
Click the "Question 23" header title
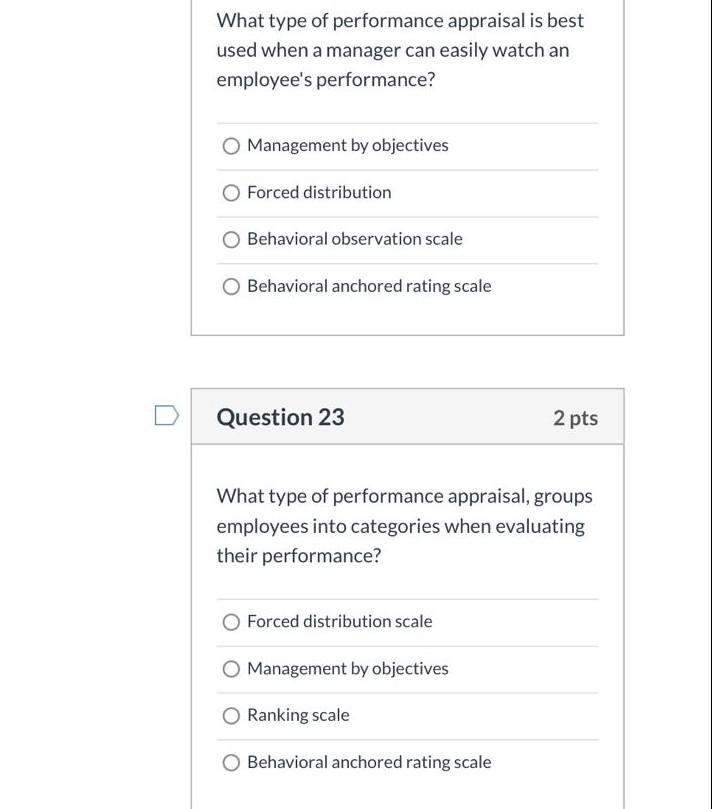point(279,417)
